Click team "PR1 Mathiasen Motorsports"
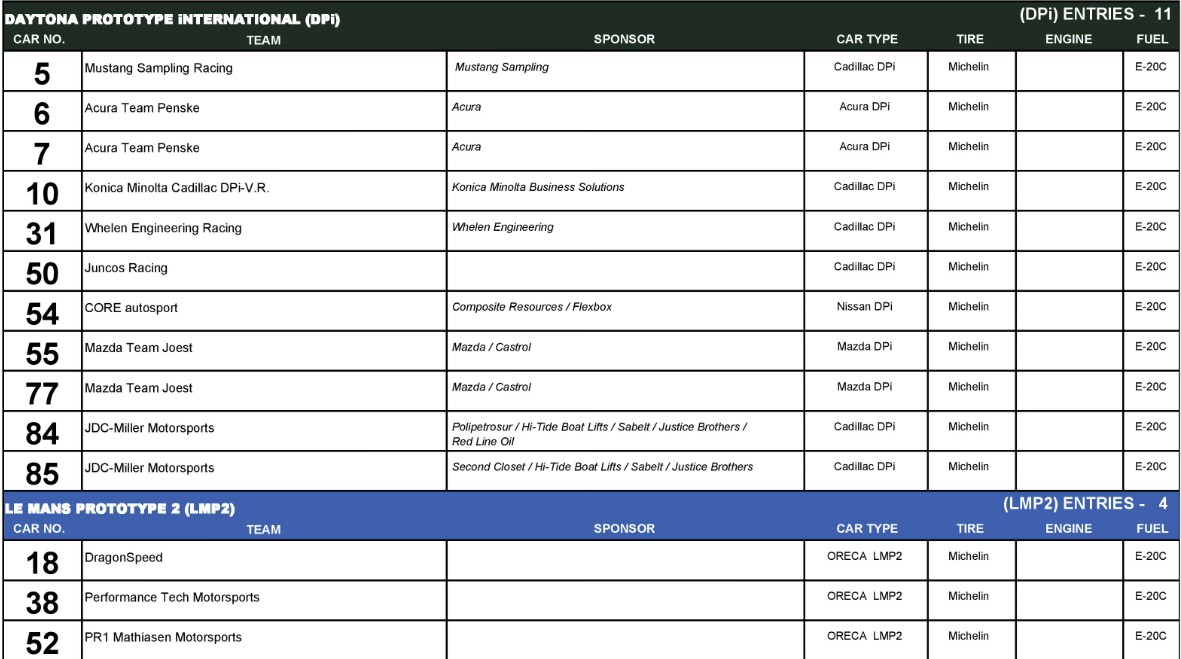 (x=163, y=637)
